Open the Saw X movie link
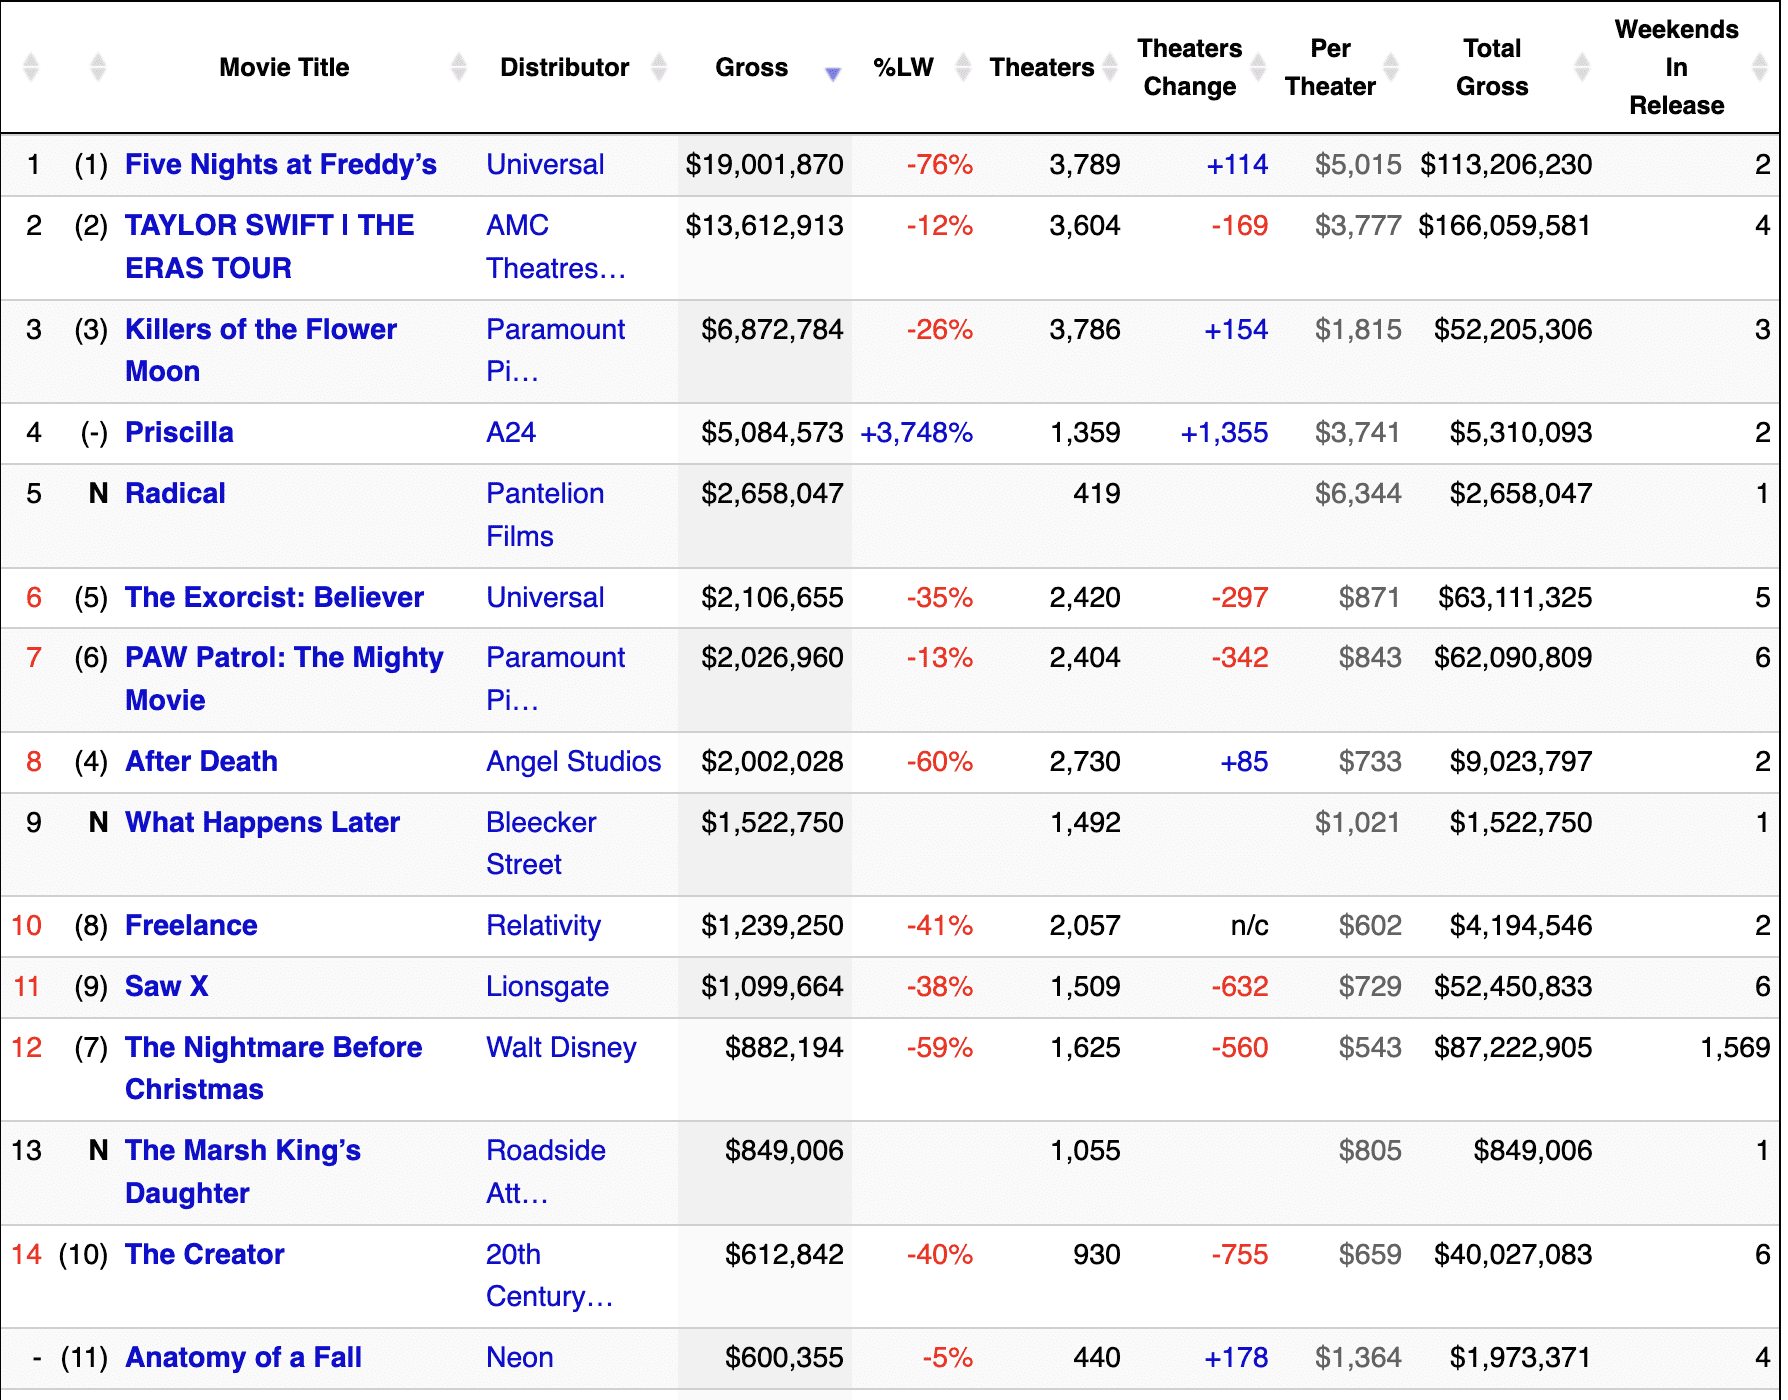1788x1400 pixels. [166, 986]
